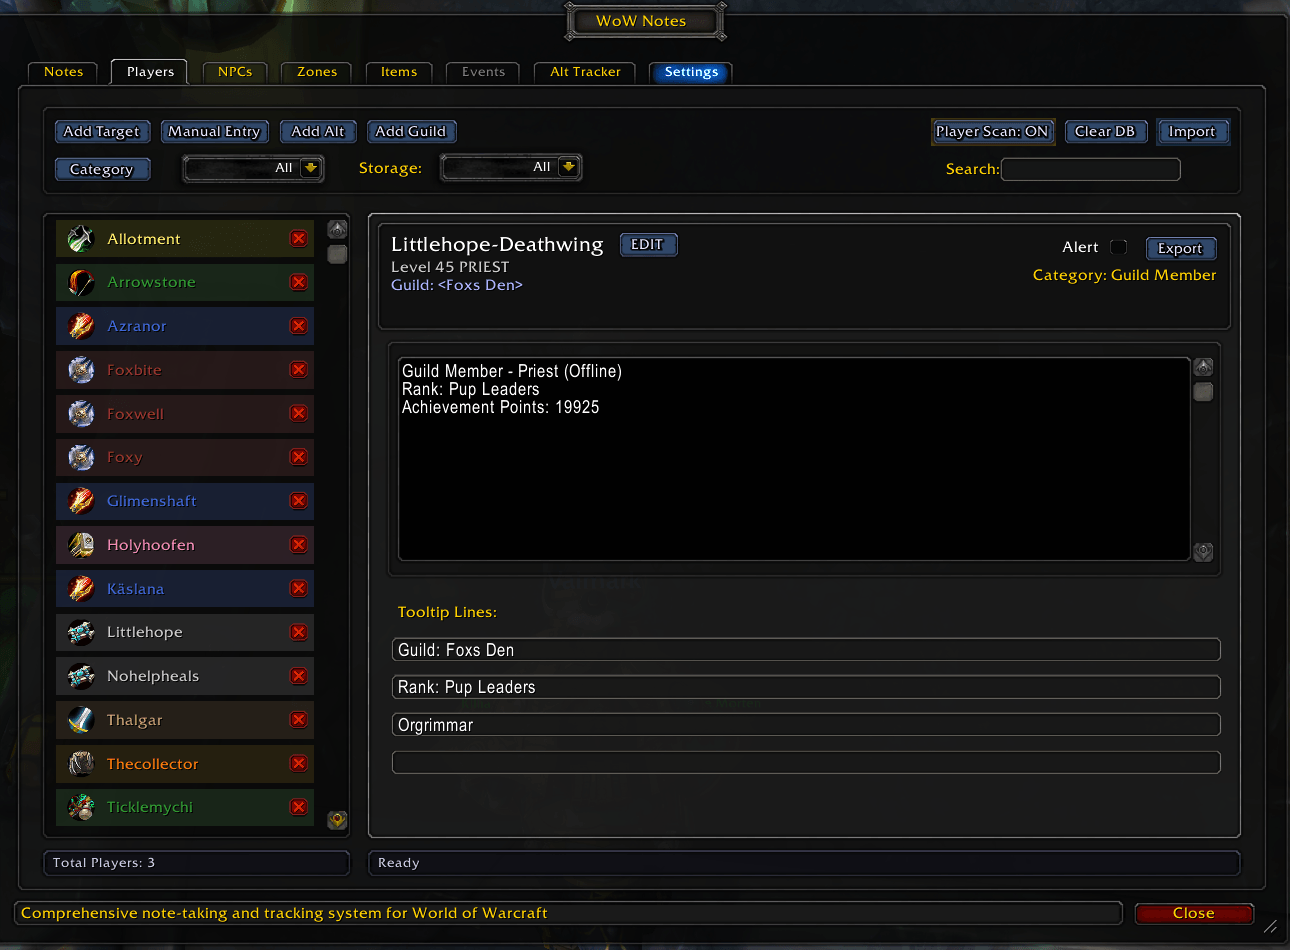Image resolution: width=1290 pixels, height=950 pixels.
Task: Click the notes box scroll up arrow
Action: tap(1204, 367)
